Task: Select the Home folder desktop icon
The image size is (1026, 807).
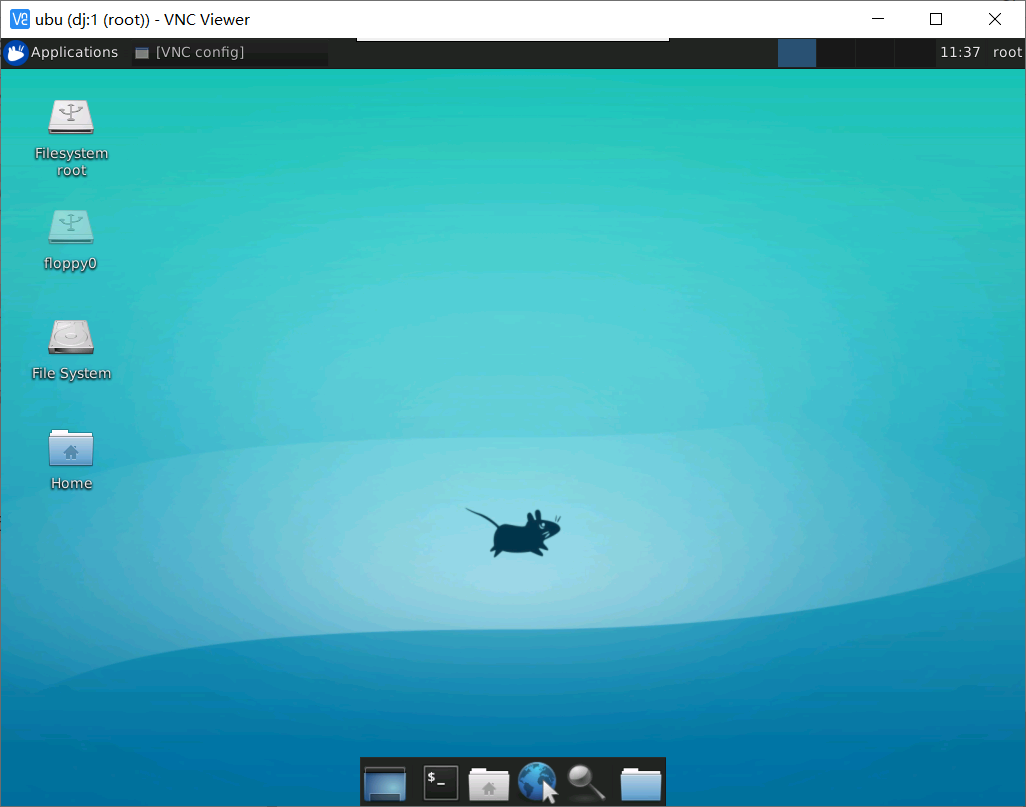Action: pos(71,460)
